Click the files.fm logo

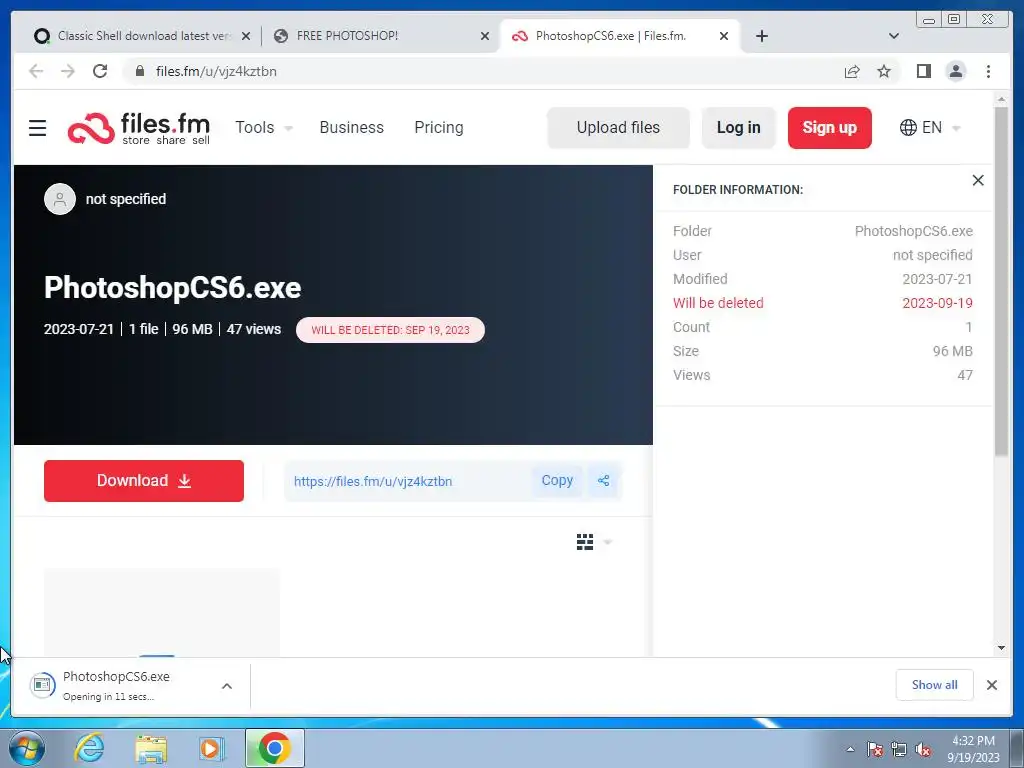(x=139, y=128)
